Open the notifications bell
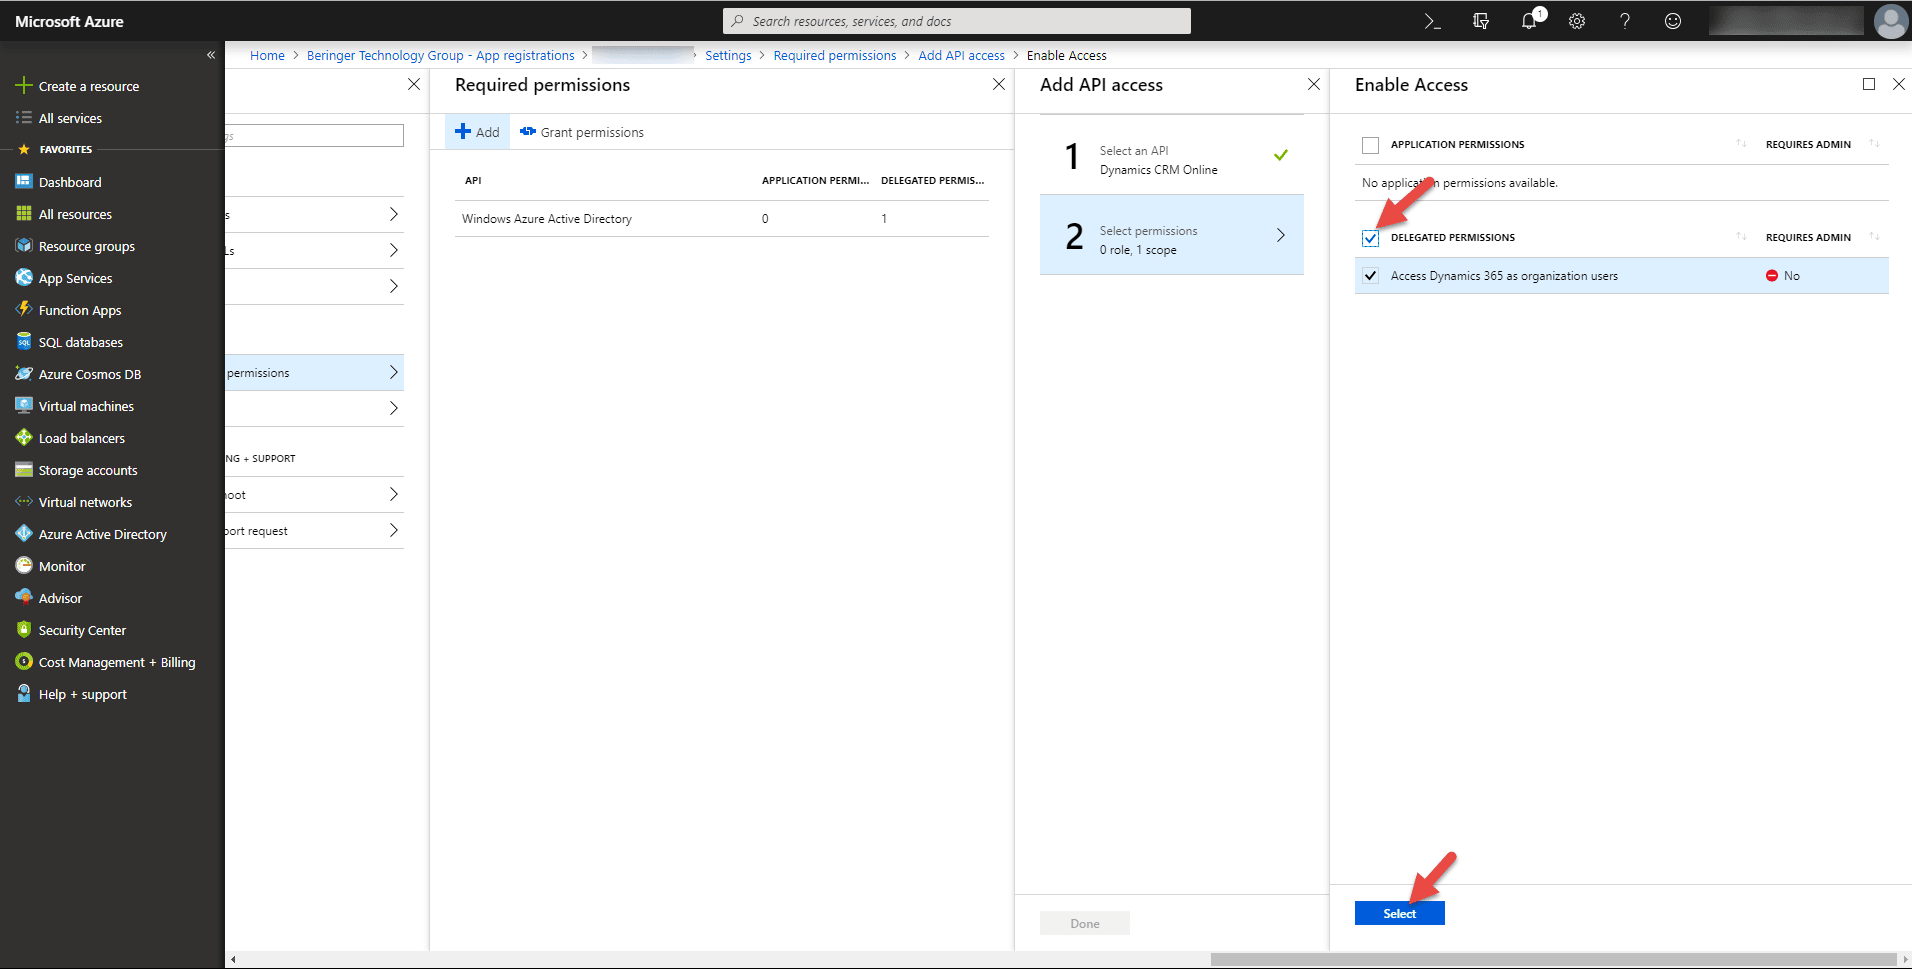The width and height of the screenshot is (1912, 969). (x=1529, y=21)
